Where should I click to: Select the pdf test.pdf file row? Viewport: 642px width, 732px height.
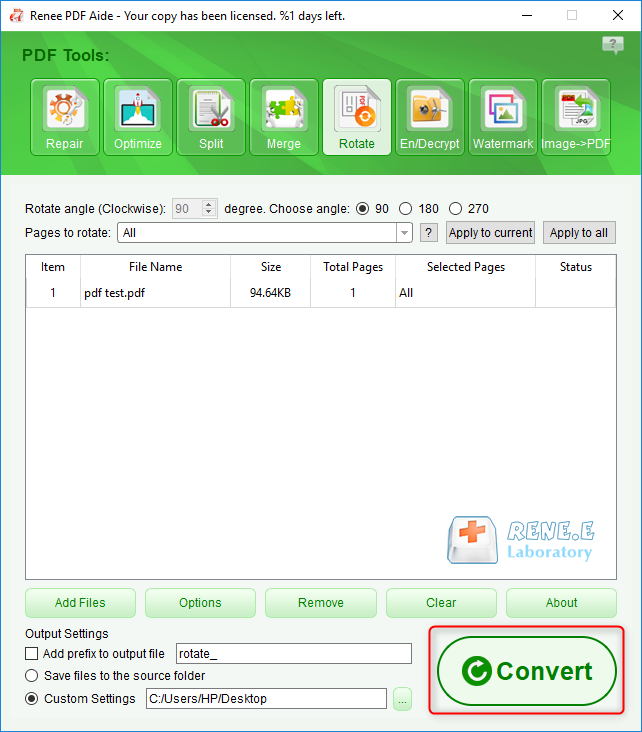tap(321, 293)
